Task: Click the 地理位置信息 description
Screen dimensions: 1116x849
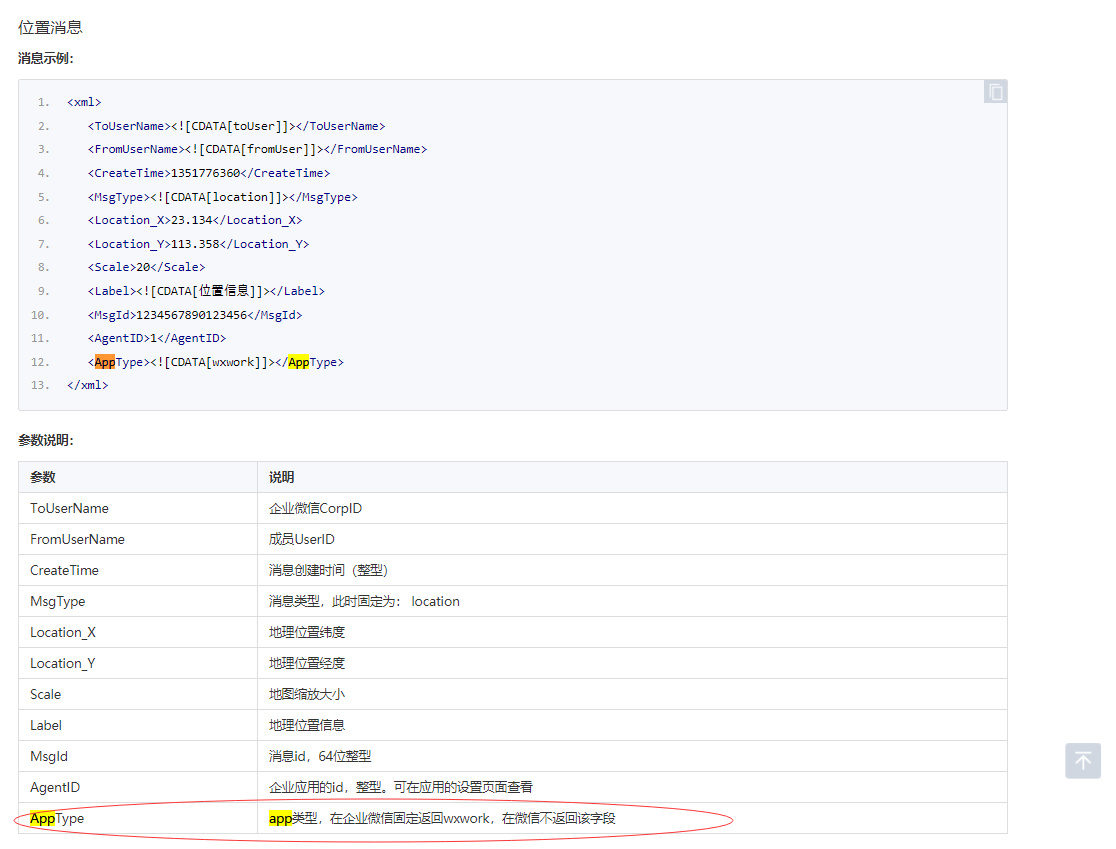Action: coord(307,725)
